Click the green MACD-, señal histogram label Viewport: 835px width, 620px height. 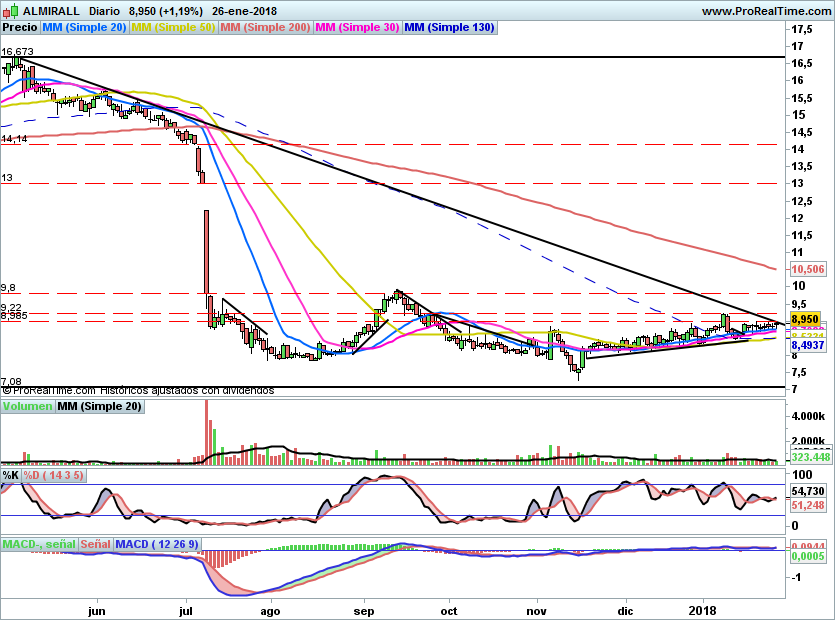[x=39, y=544]
